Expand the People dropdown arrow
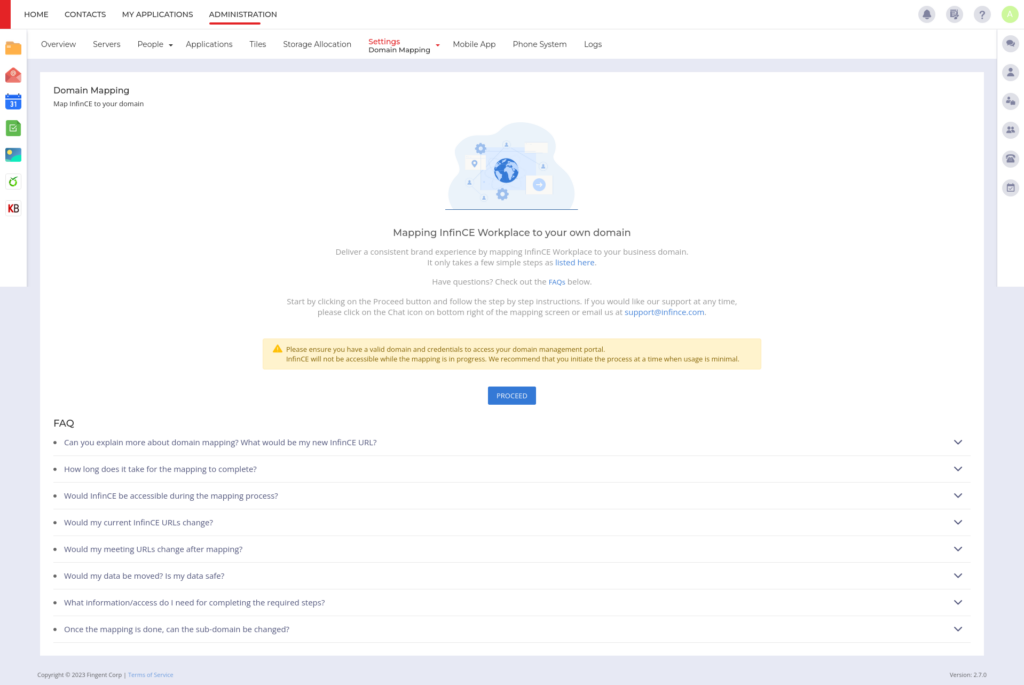Screen dimensions: 1024x685 pyautogui.click(x=170, y=45)
